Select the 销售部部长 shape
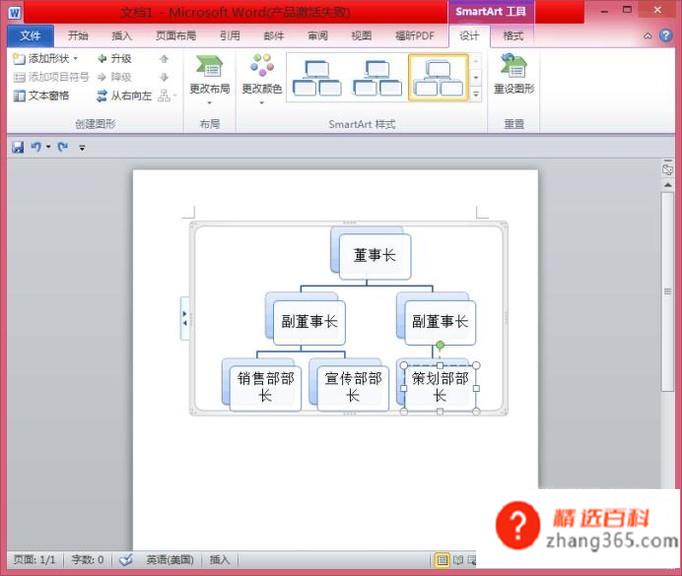This screenshot has width=682, height=576. point(265,388)
